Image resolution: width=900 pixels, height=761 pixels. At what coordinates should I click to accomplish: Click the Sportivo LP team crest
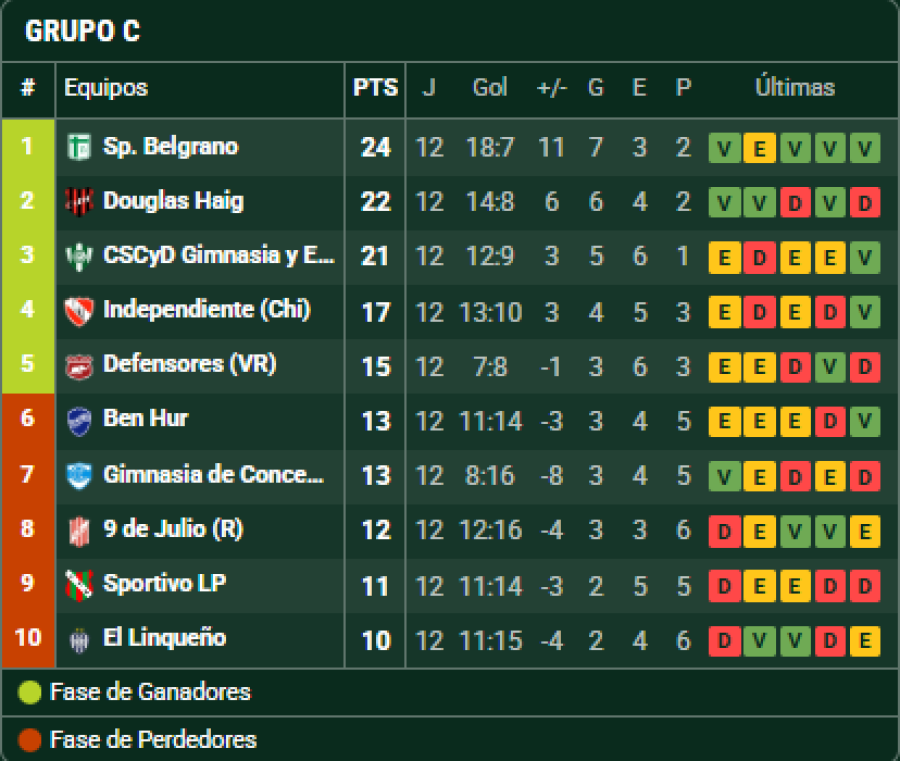coord(78,584)
